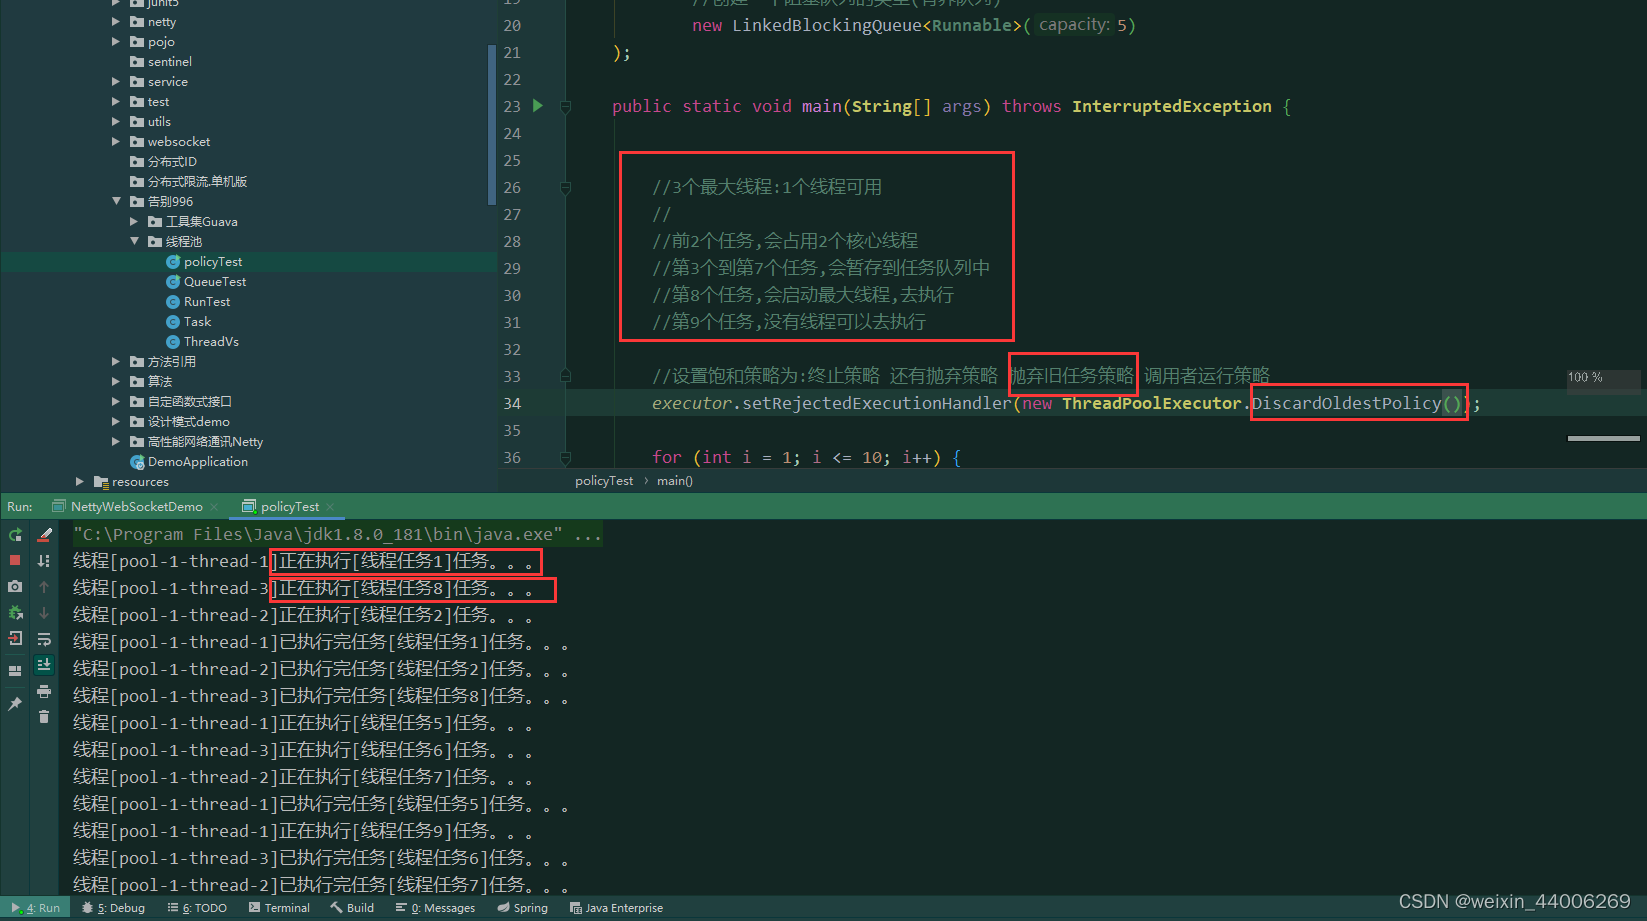Screen dimensions: 1647x921
Task: Print the console output
Action: 44,692
